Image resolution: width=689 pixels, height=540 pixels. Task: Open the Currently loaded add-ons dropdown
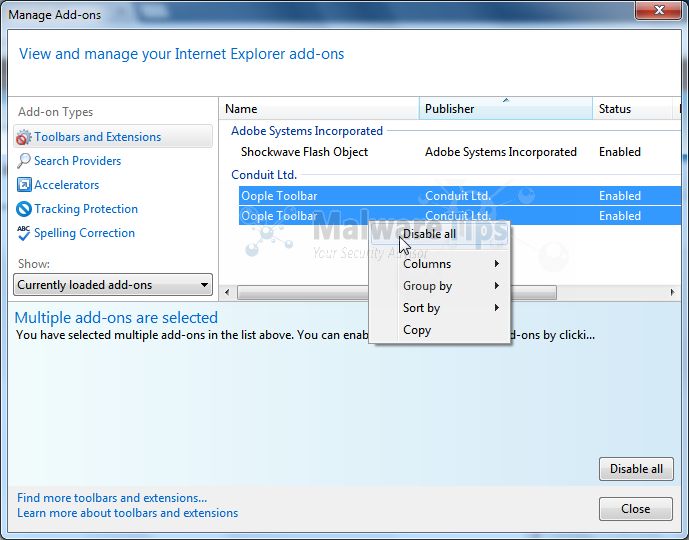(114, 285)
